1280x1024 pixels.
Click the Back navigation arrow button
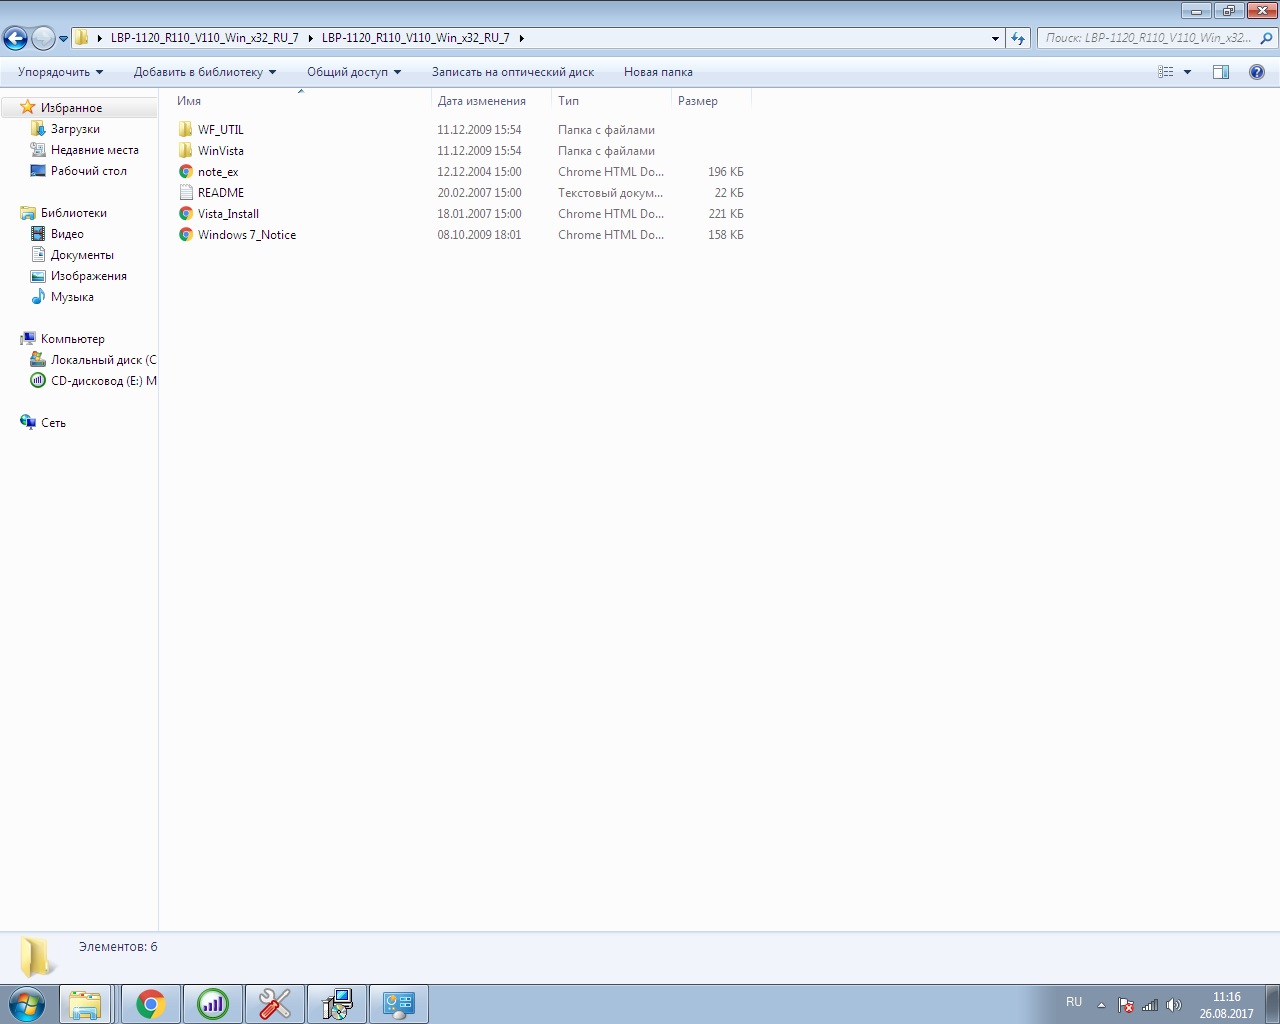(x=15, y=39)
